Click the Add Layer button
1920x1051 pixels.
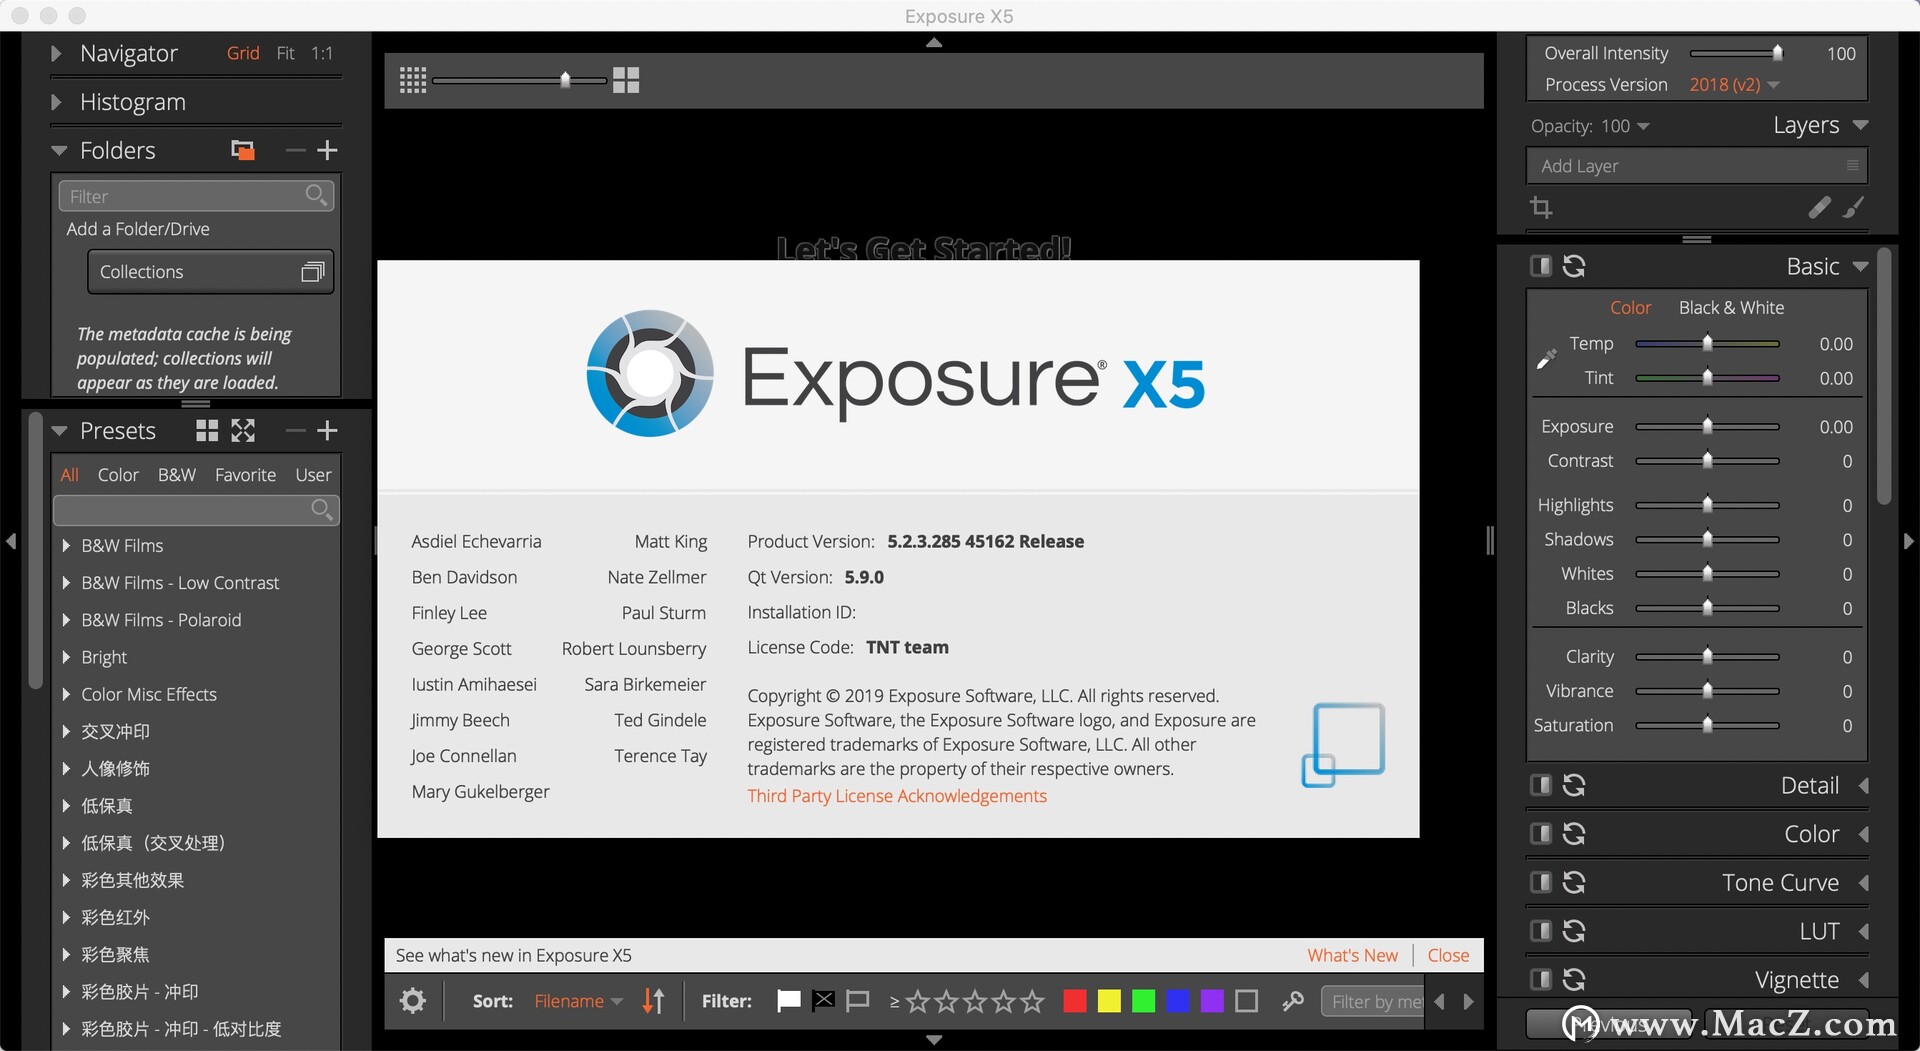1696,166
